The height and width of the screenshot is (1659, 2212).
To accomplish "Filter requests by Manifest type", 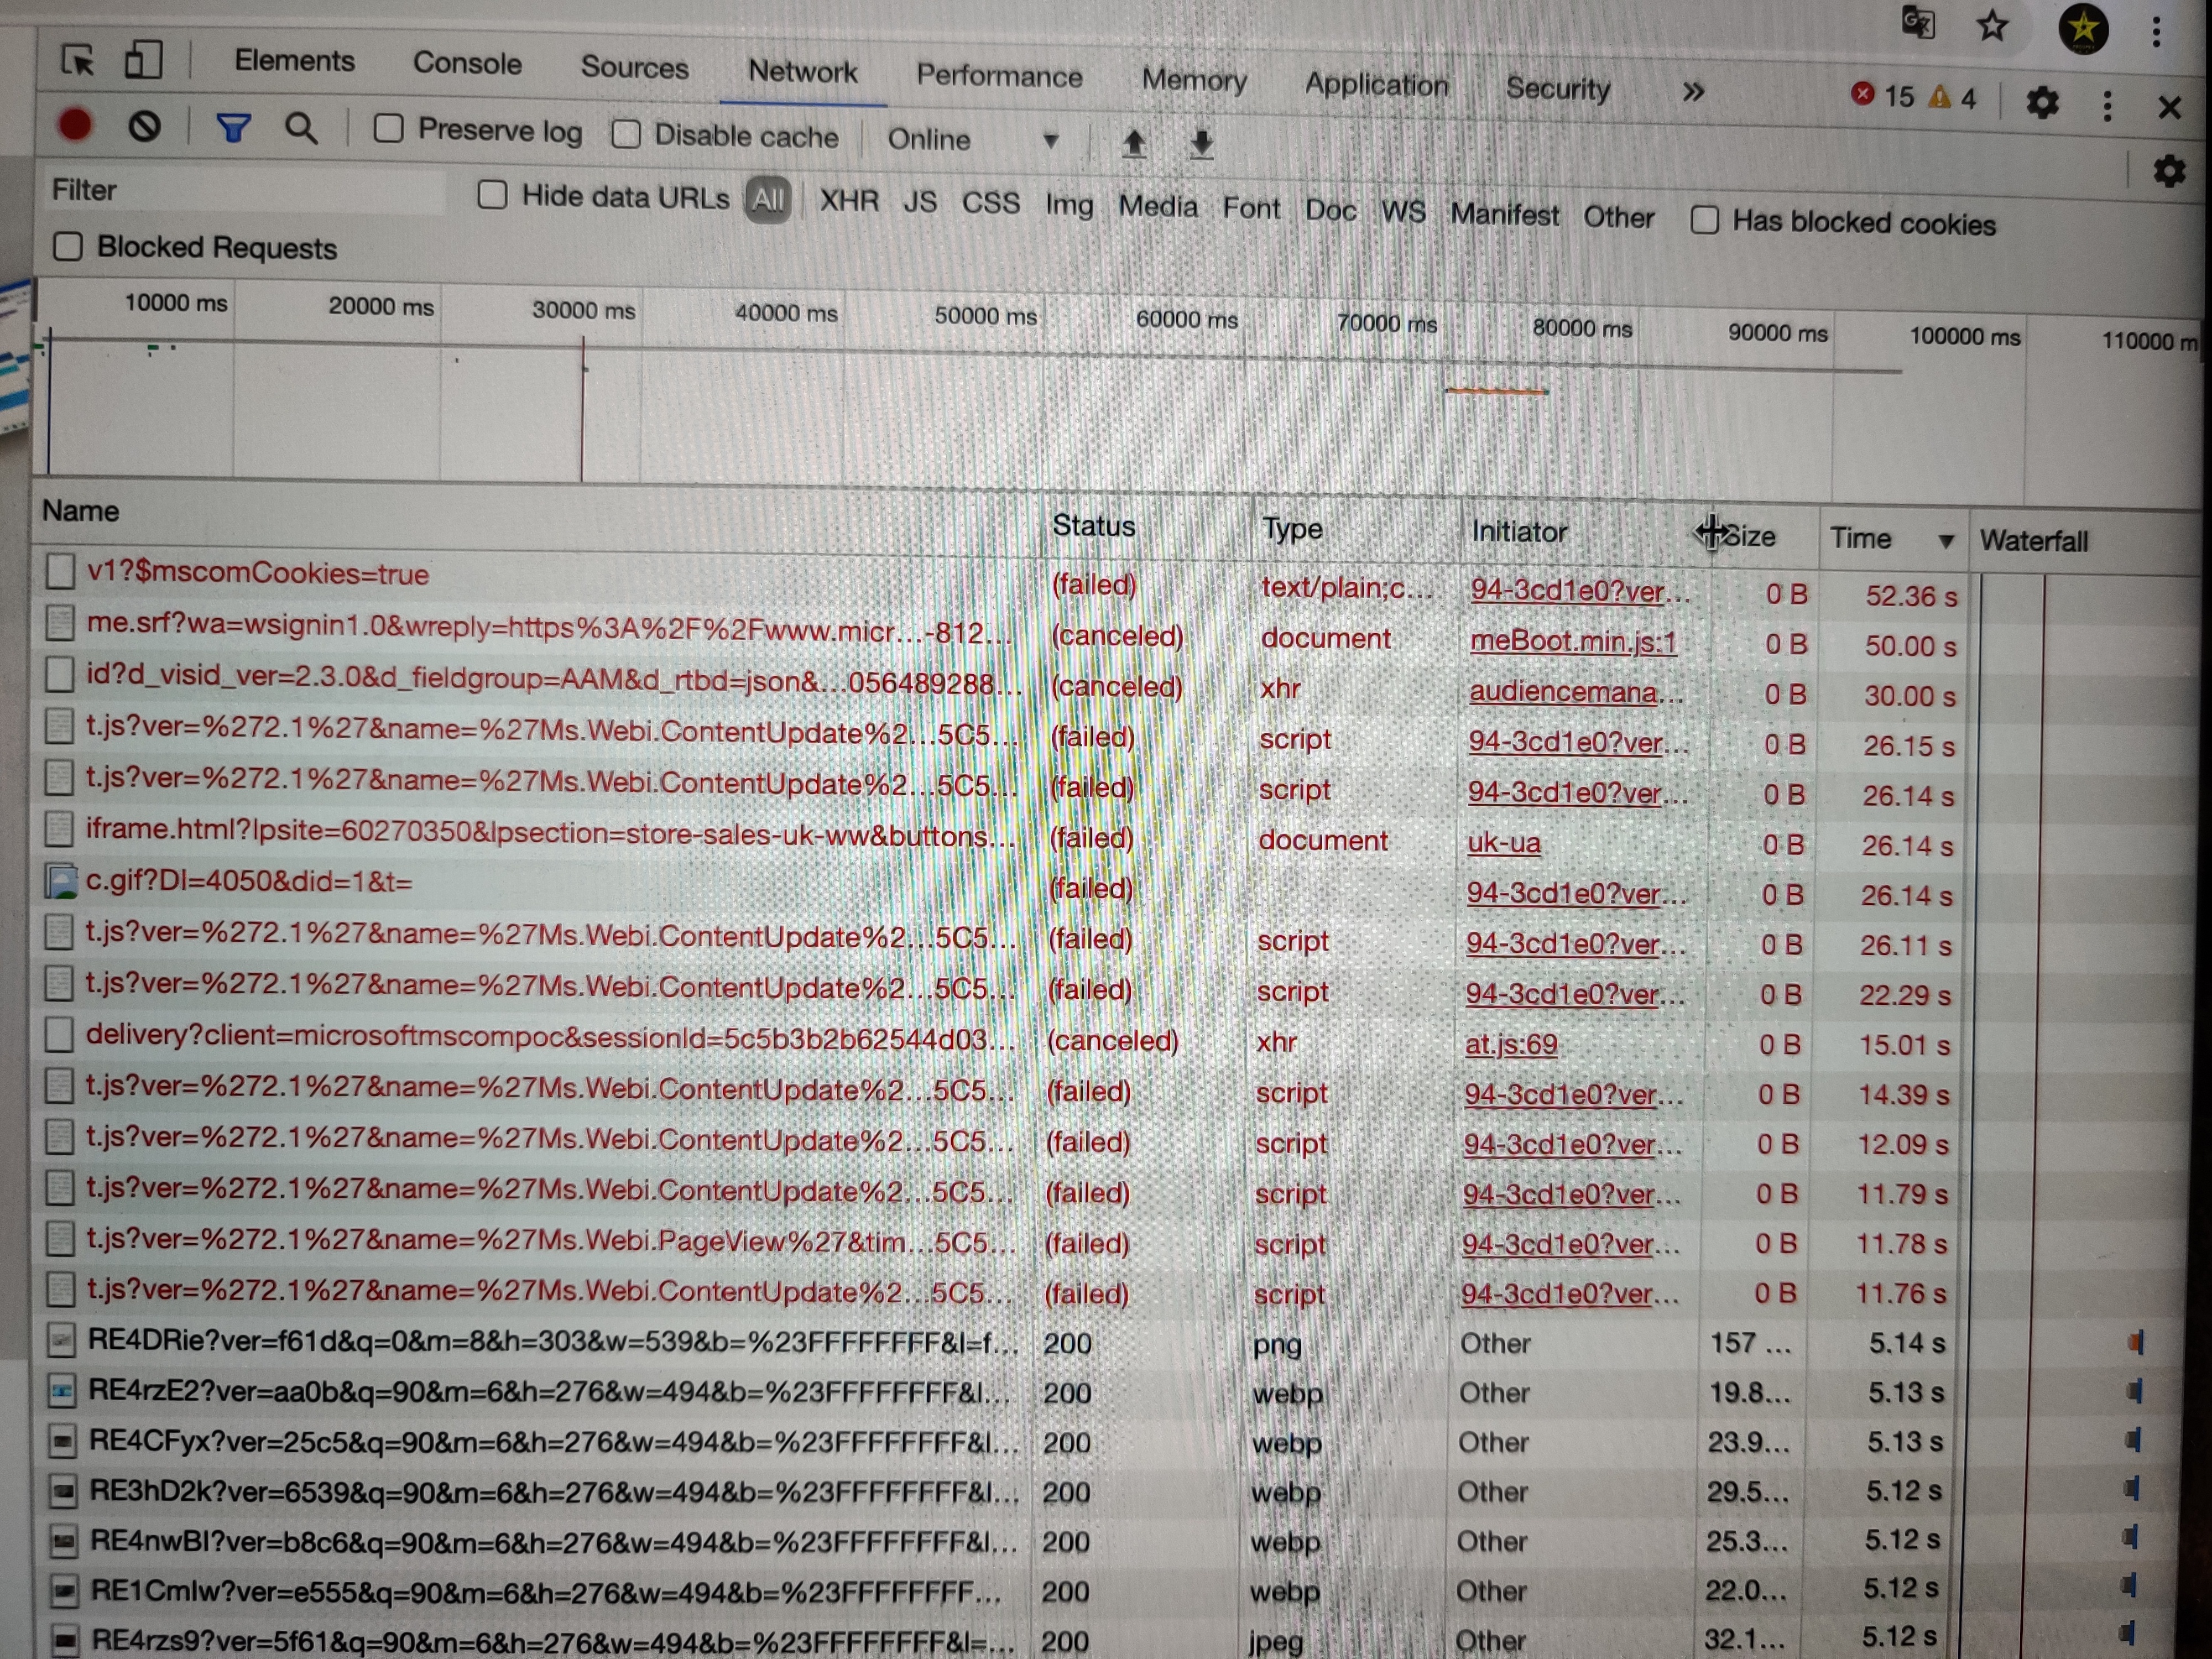I will (1504, 214).
